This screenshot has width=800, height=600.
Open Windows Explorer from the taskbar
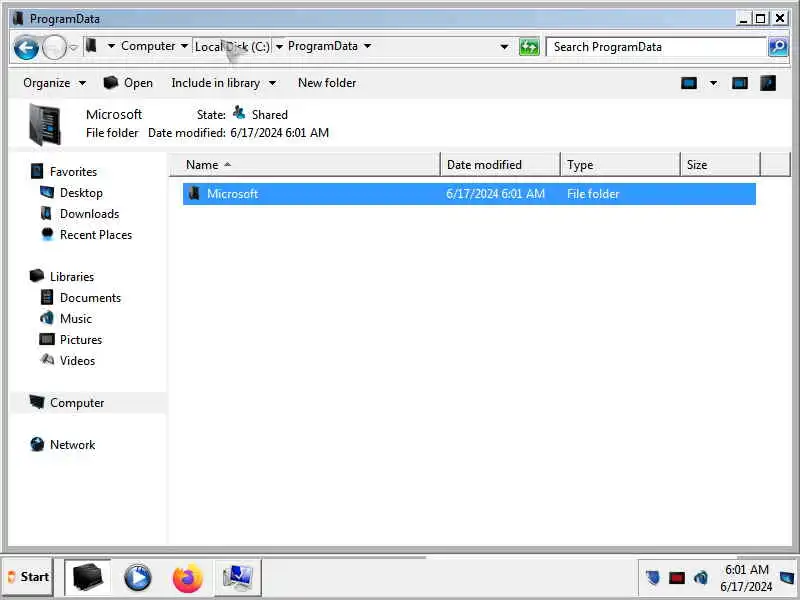click(x=88, y=578)
